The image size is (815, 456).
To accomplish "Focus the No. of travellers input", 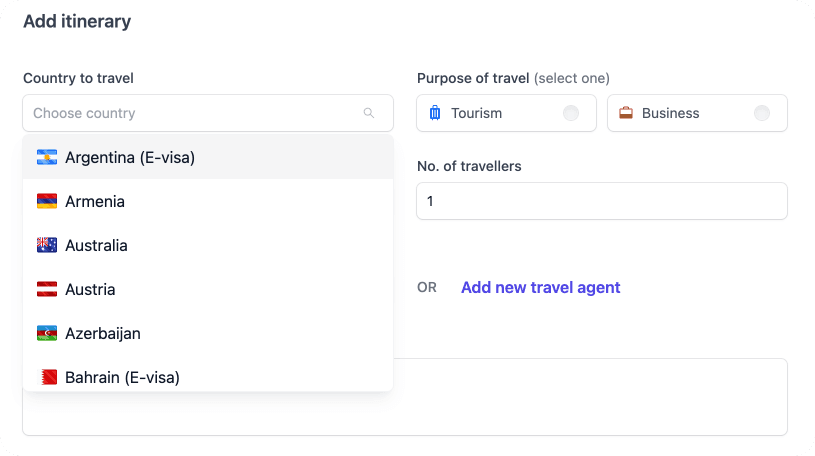I will coord(601,201).
